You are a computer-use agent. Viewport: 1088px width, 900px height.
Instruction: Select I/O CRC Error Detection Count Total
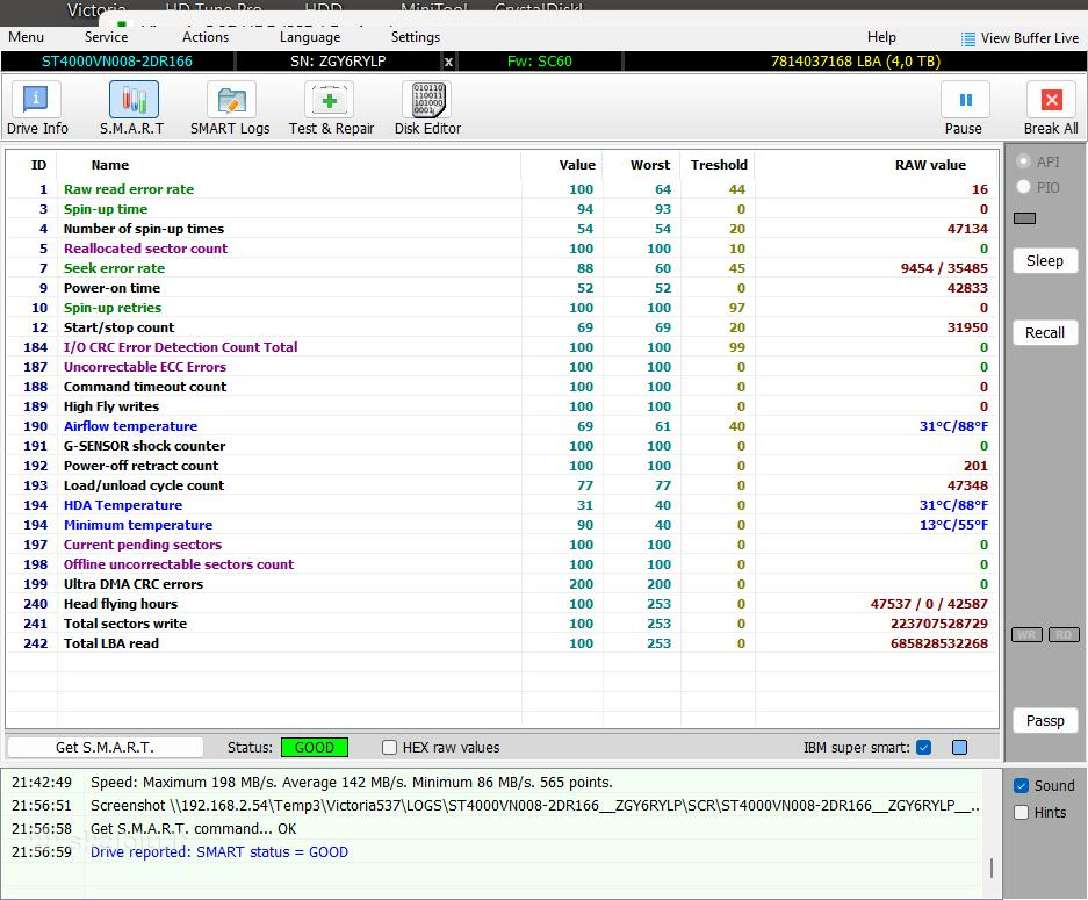point(502,348)
